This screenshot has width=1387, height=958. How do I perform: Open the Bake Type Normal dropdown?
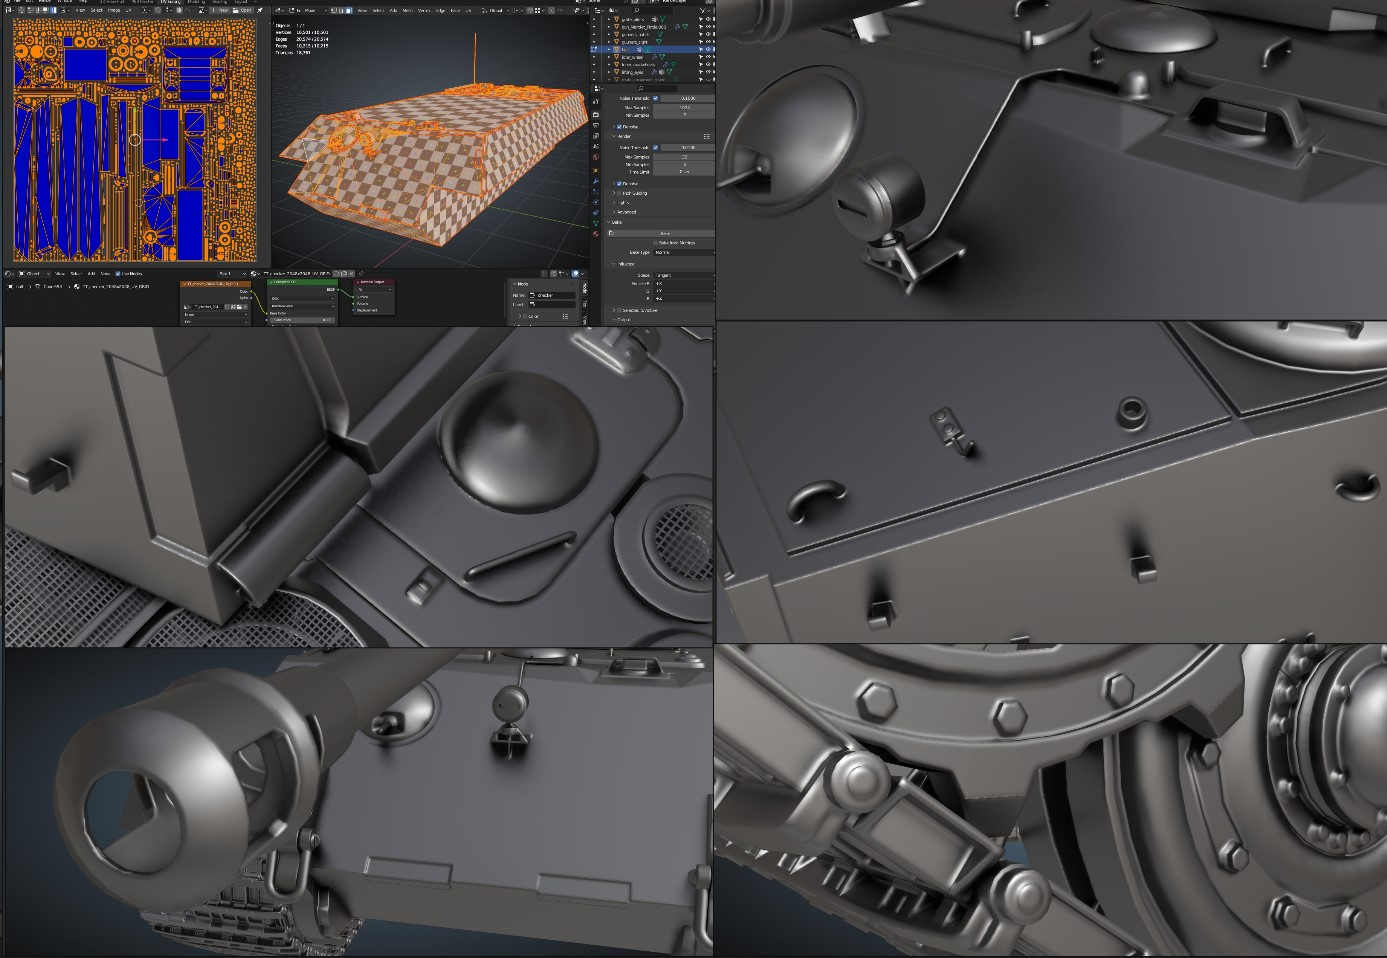685,252
